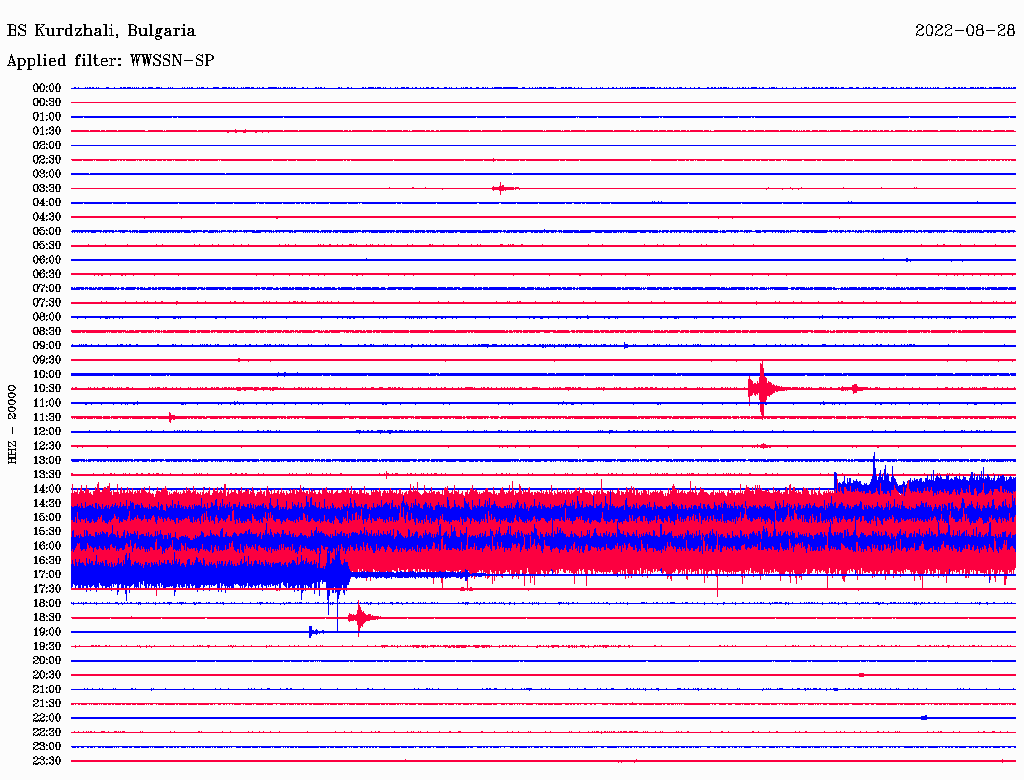Click the 09:30 time label
This screenshot has height=780, width=1024.
[x=47, y=360]
